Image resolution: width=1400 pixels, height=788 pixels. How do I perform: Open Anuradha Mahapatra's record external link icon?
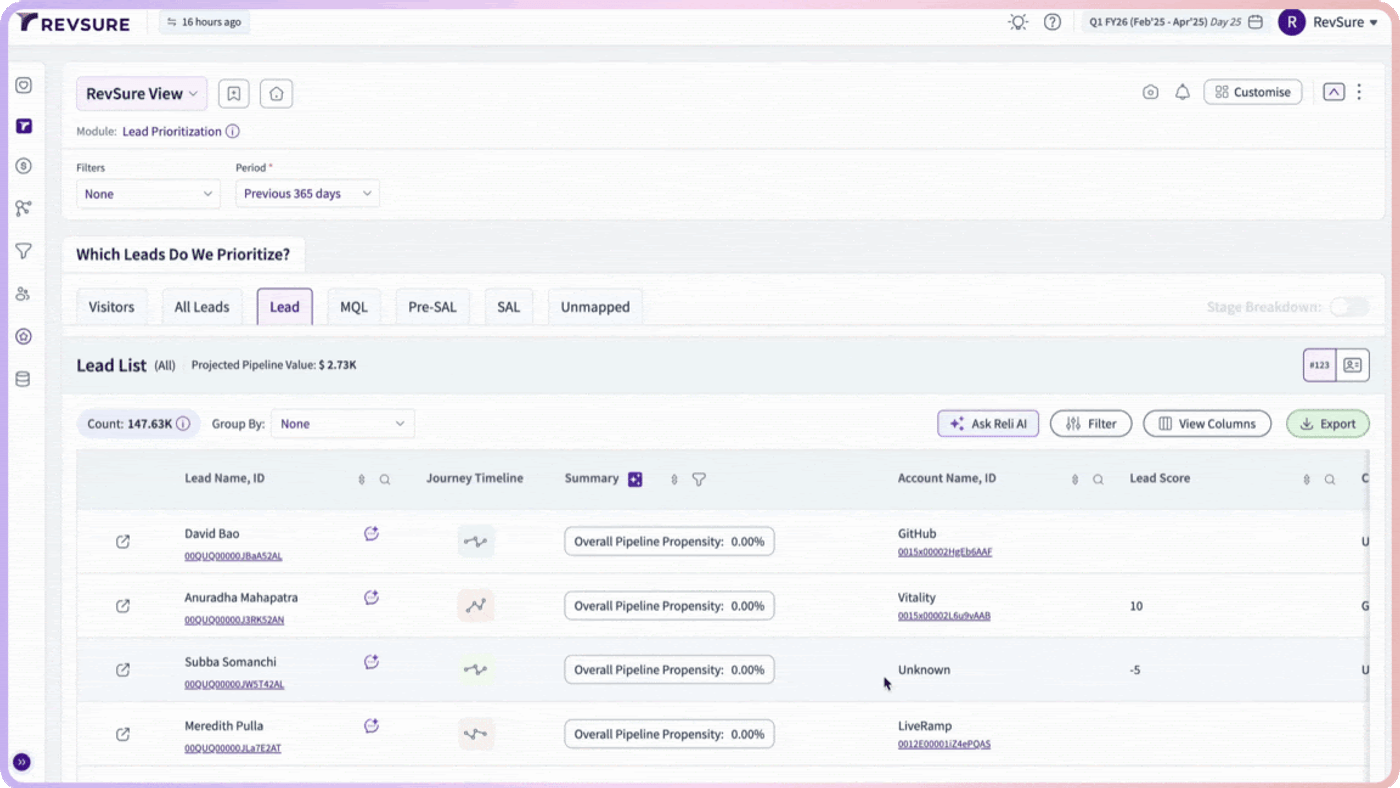coord(123,606)
